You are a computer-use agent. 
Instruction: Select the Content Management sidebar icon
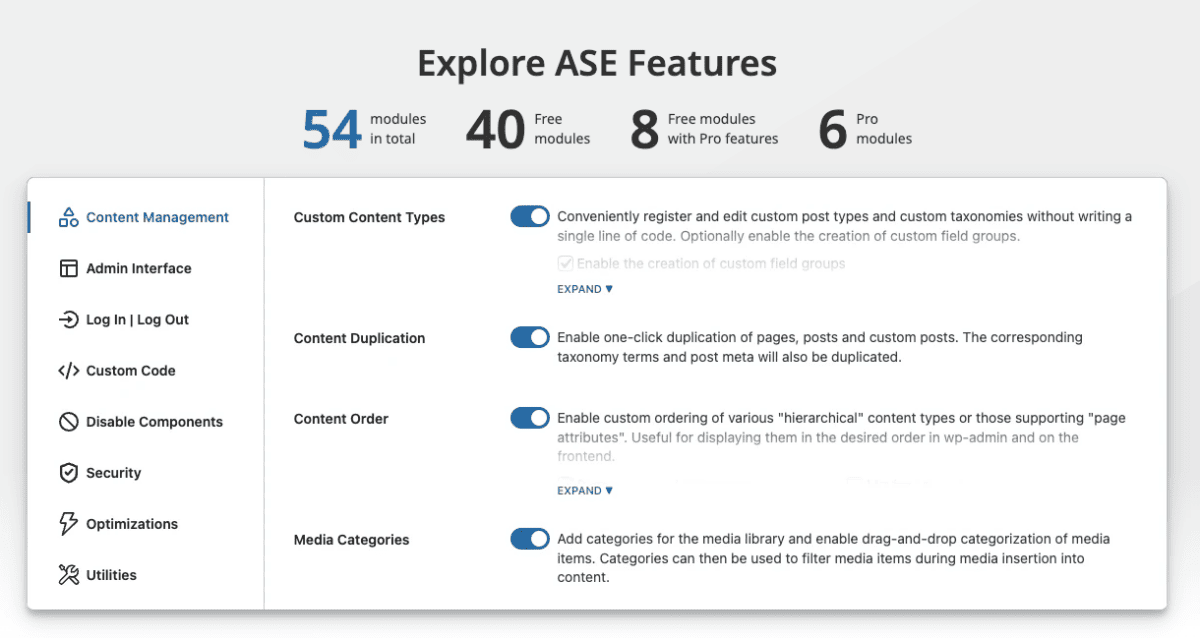[68, 216]
